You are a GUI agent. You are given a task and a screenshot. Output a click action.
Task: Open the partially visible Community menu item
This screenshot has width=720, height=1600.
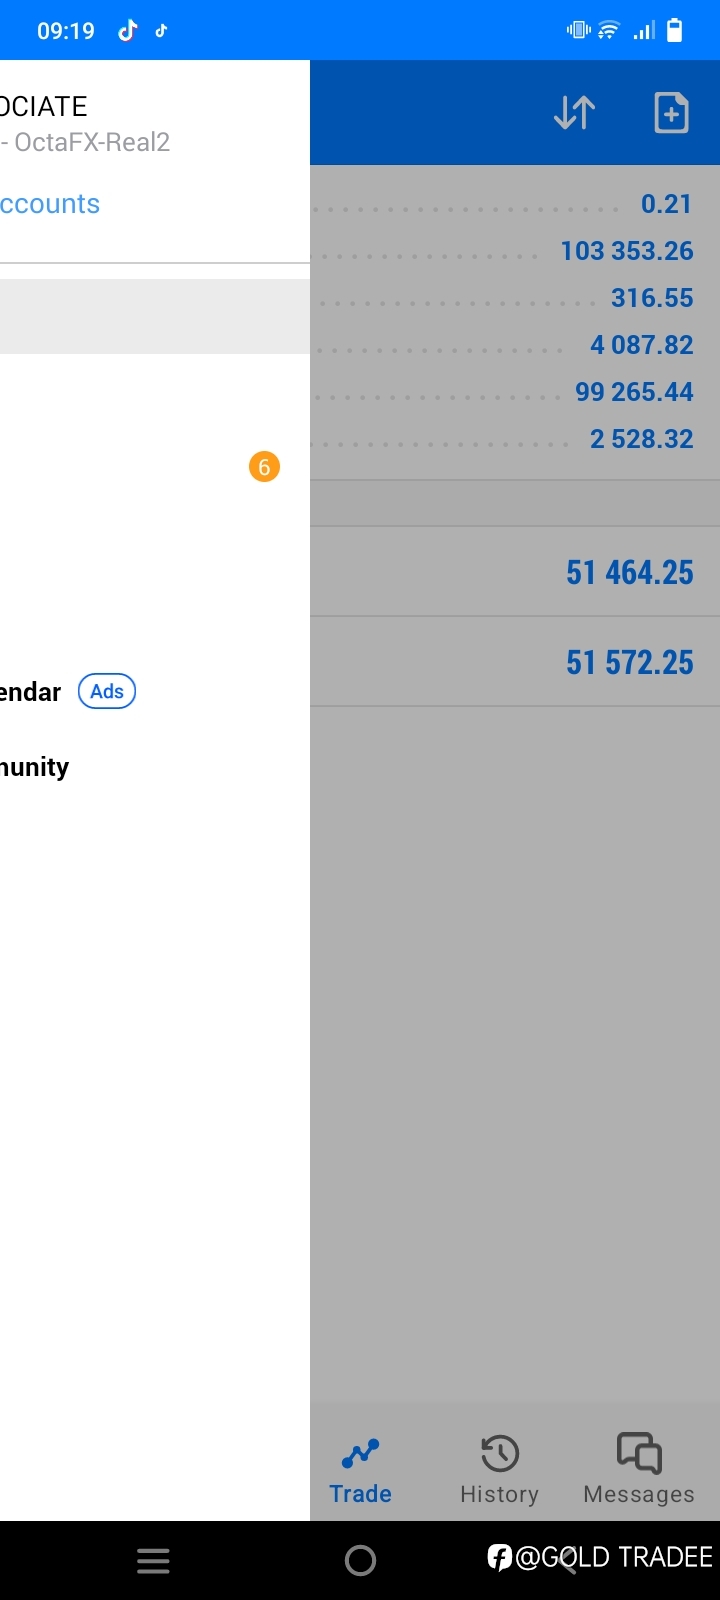point(35,767)
